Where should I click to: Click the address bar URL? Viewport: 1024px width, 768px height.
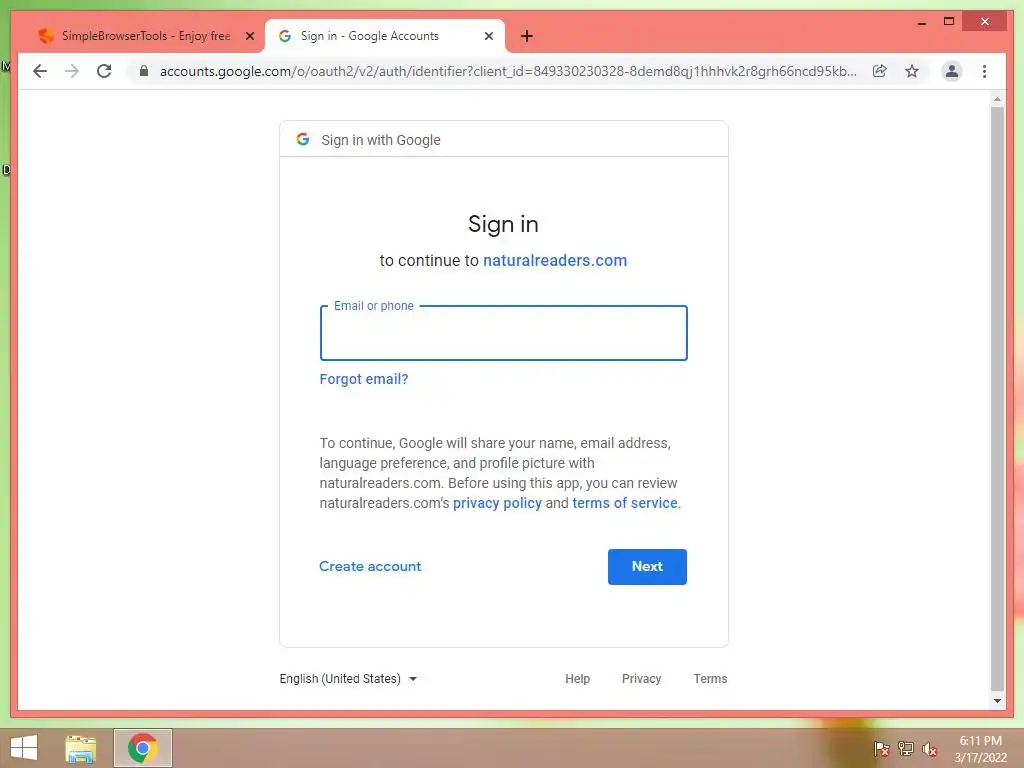pyautogui.click(x=508, y=71)
